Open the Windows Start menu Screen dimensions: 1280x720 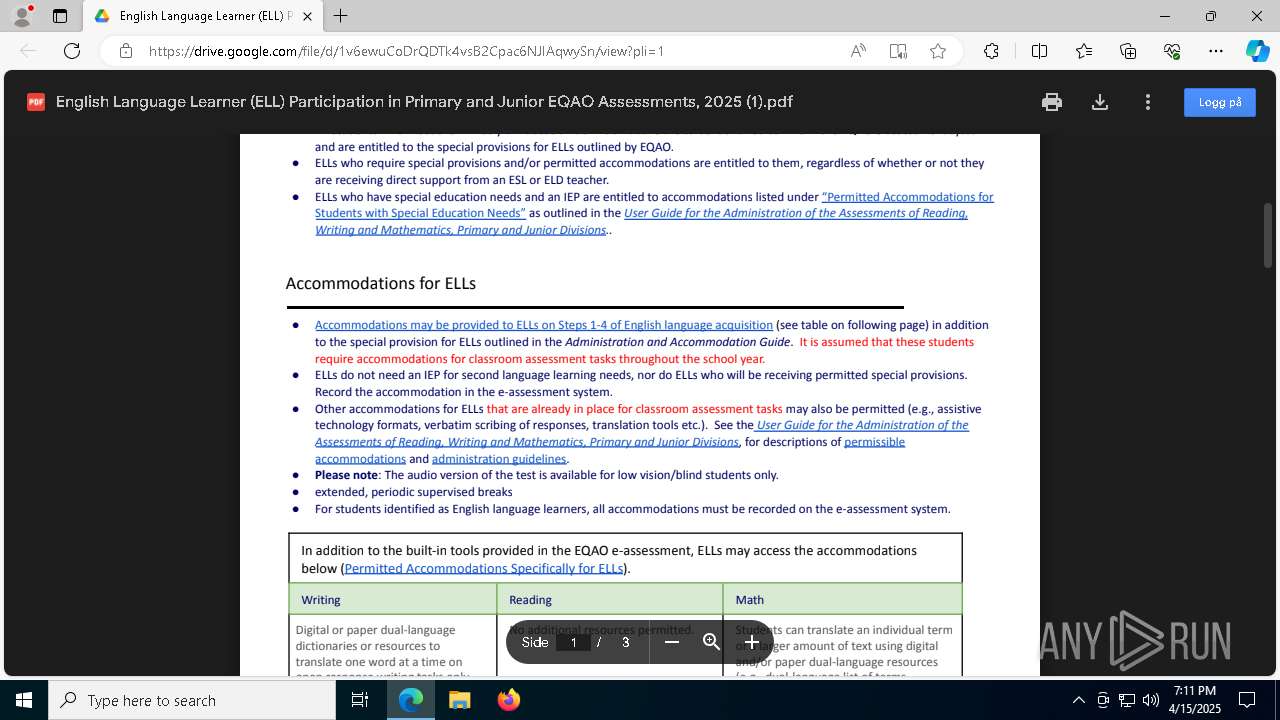(24, 700)
